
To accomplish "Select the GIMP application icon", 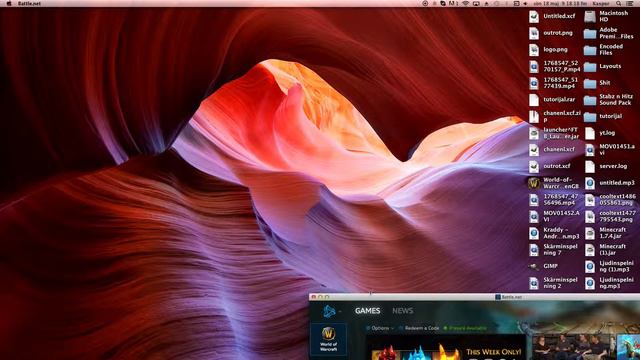I will point(543,266).
